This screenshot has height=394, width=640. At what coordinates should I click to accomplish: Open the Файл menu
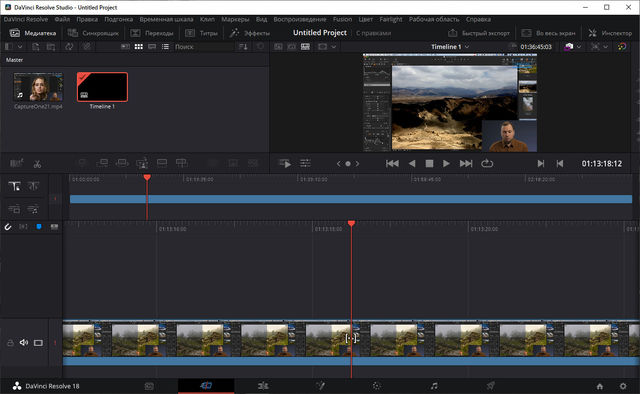[x=62, y=19]
